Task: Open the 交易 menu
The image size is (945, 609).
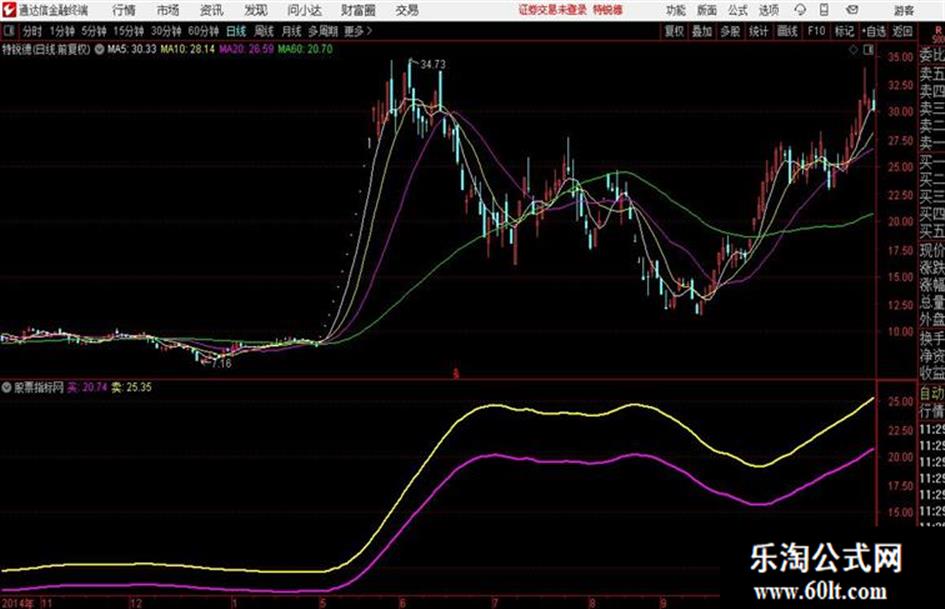Action: click(407, 10)
